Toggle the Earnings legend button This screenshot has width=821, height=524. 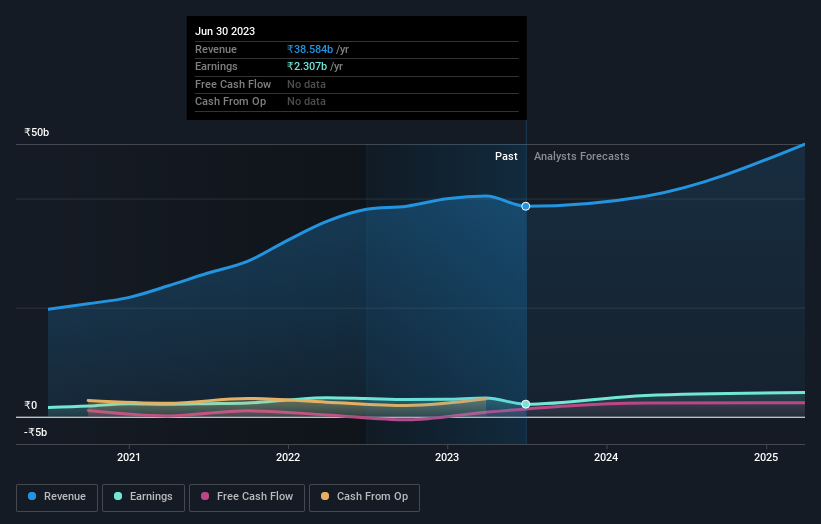tap(143, 497)
